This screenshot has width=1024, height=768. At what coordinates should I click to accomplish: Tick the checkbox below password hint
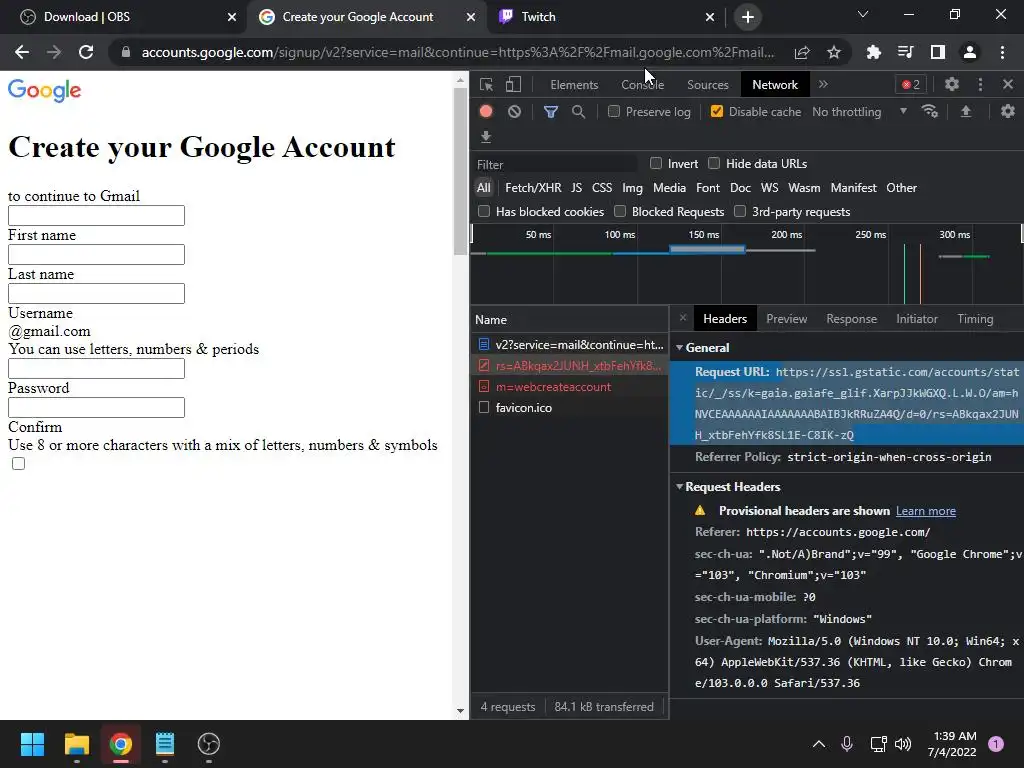(18, 464)
